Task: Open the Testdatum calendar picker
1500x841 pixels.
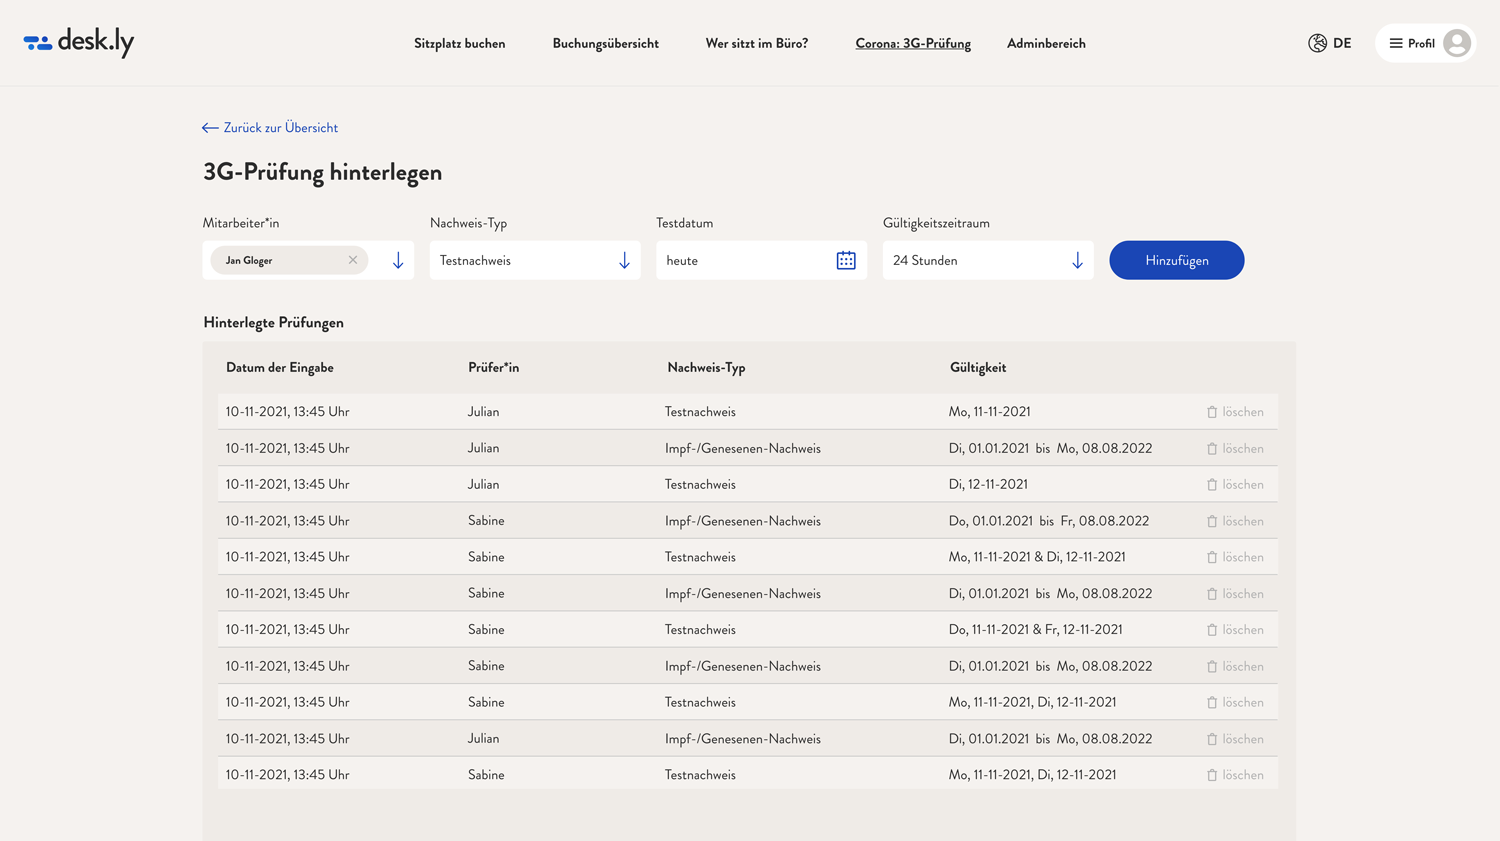Action: [846, 260]
